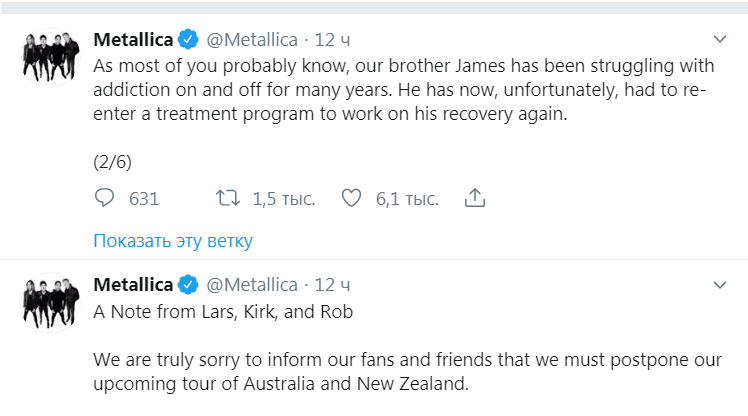Click the 6,1 тыс. likes count
Image resolution: width=748 pixels, height=416 pixels.
407,199
